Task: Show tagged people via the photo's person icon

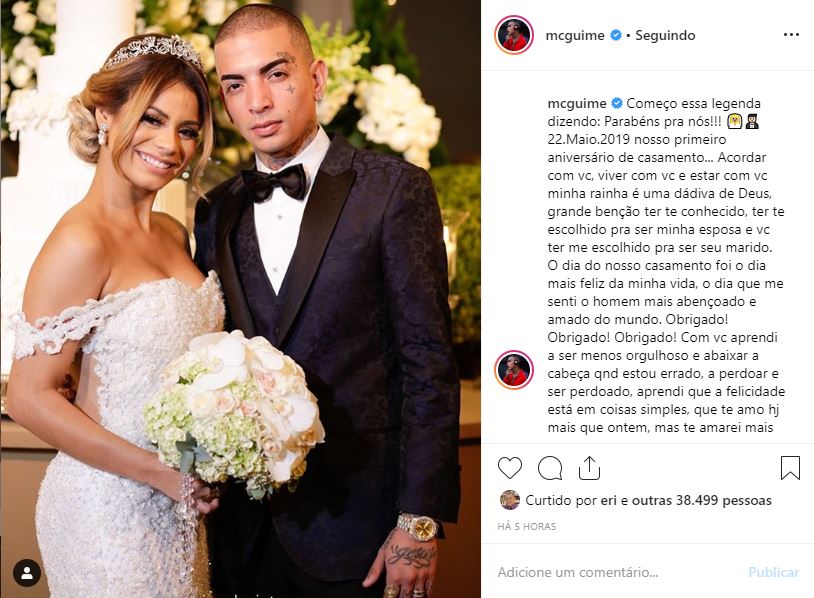Action: [27, 574]
